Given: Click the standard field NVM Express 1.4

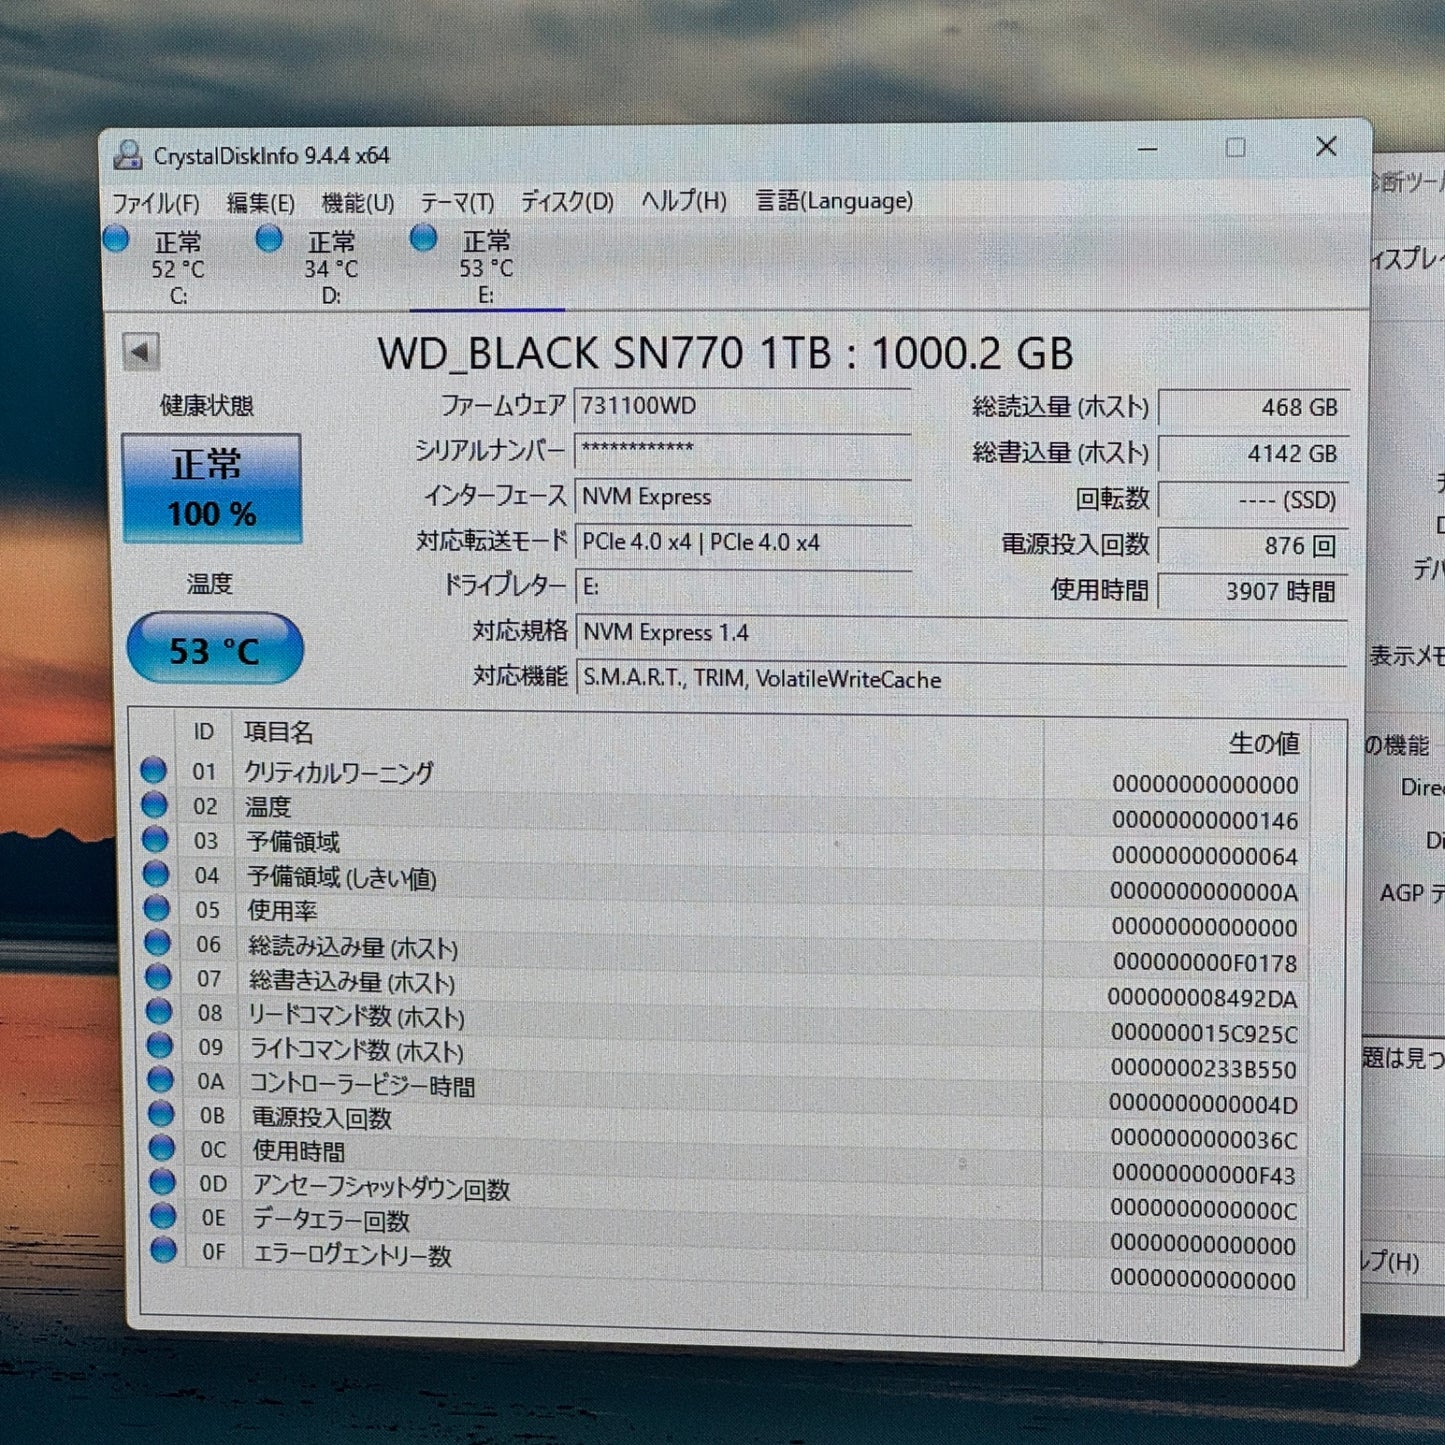Looking at the screenshot, I should [x=961, y=633].
